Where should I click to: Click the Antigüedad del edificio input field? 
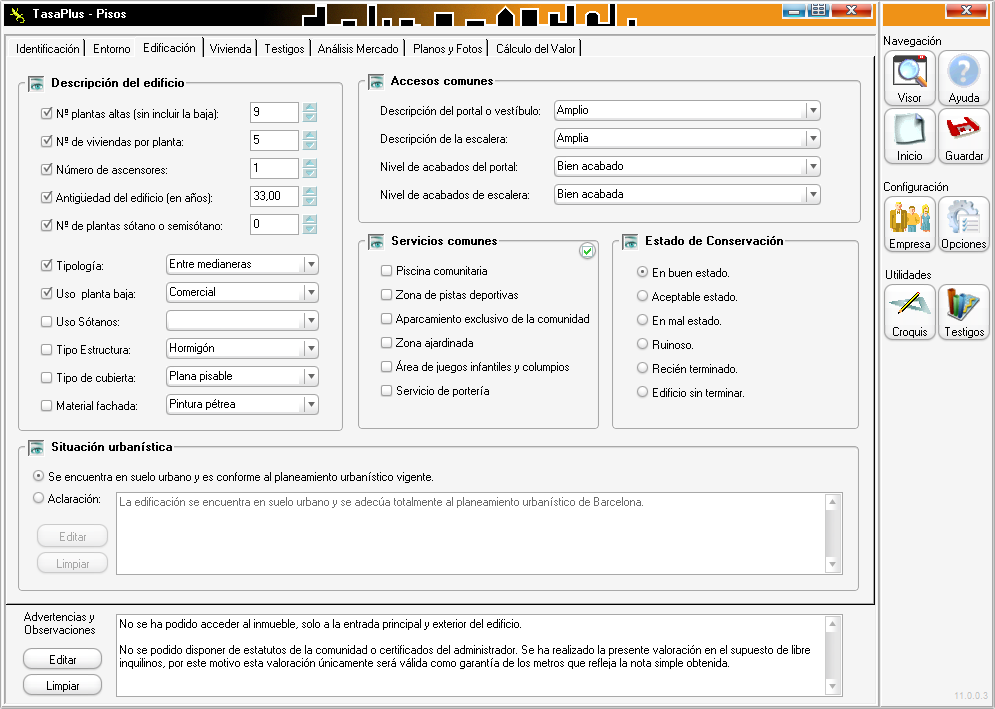point(274,197)
